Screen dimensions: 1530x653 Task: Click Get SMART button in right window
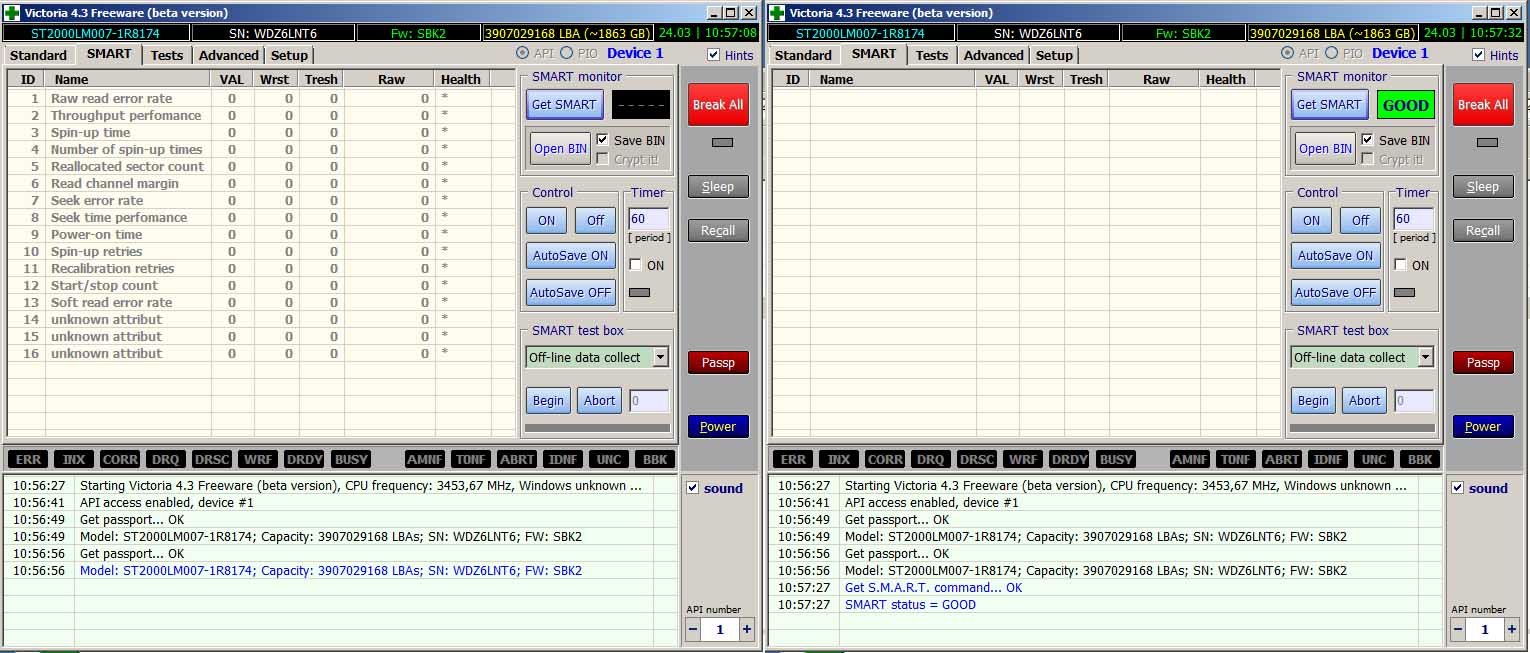pos(1328,104)
